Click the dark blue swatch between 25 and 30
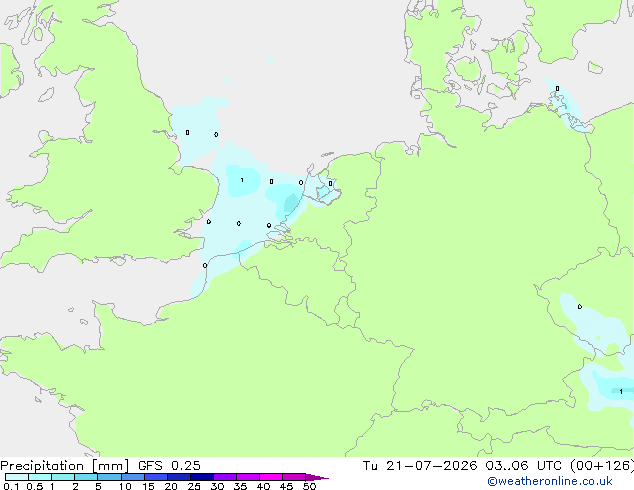This screenshot has width=634, height=490. [x=202, y=477]
